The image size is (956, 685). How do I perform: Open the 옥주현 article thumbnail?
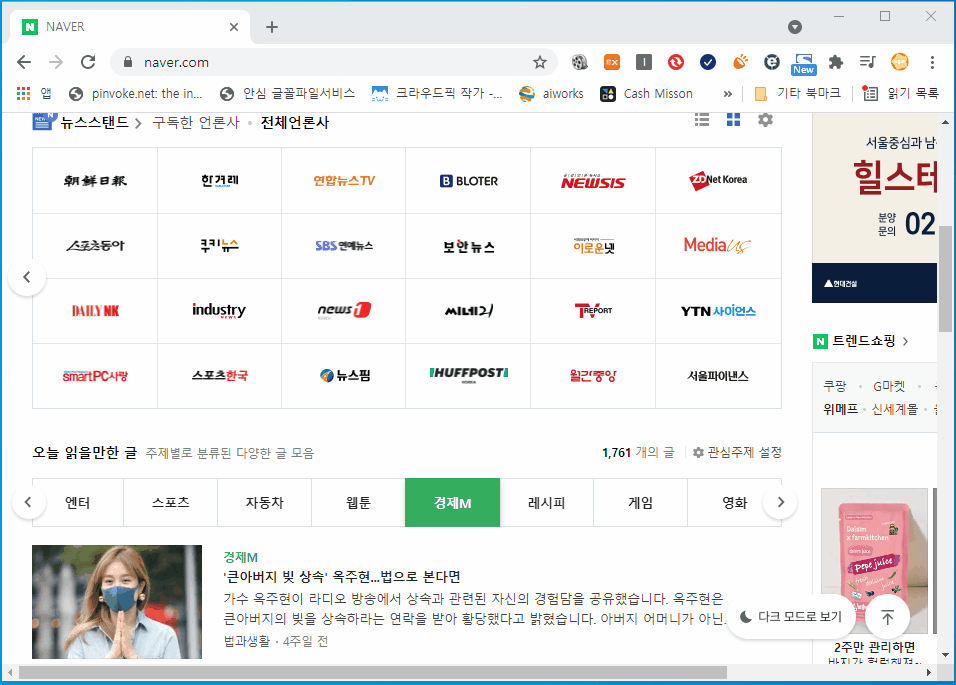117,602
